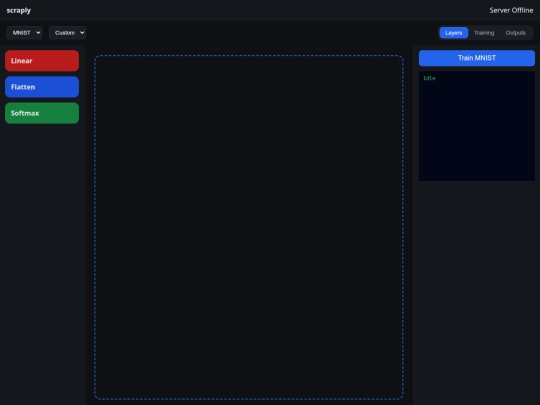Open the MNIST dataset dropdown
Screen dimensions: 540x405
[24, 33]
